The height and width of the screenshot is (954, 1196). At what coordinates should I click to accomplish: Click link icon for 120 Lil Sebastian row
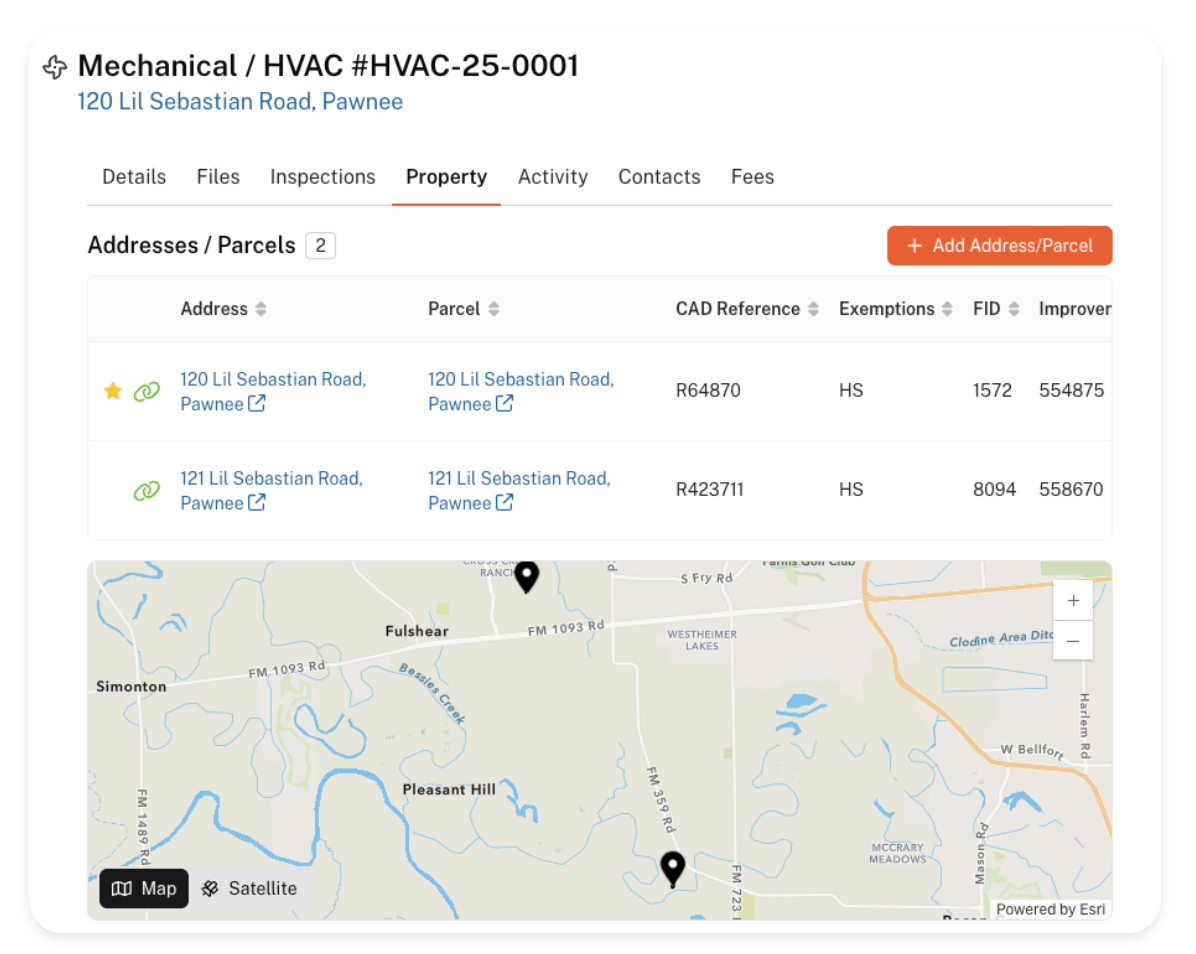pos(147,392)
